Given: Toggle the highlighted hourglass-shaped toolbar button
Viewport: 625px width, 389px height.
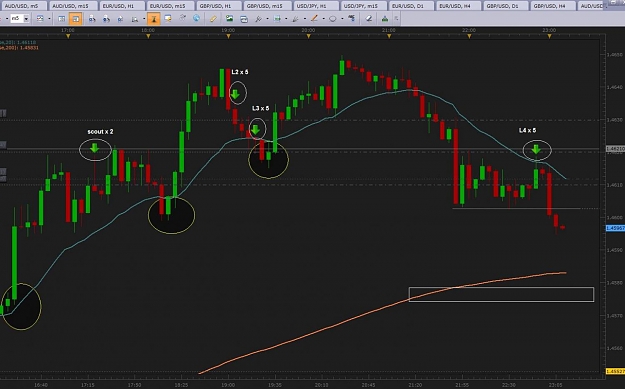Looking at the screenshot, I should tap(153, 19).
